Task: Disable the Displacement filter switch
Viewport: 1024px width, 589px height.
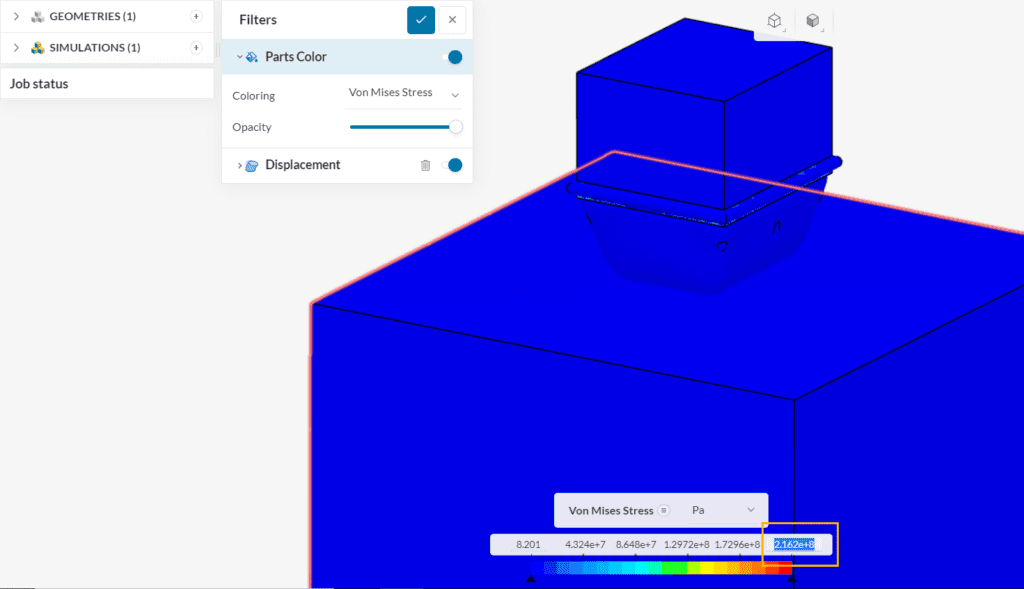Action: pos(452,165)
